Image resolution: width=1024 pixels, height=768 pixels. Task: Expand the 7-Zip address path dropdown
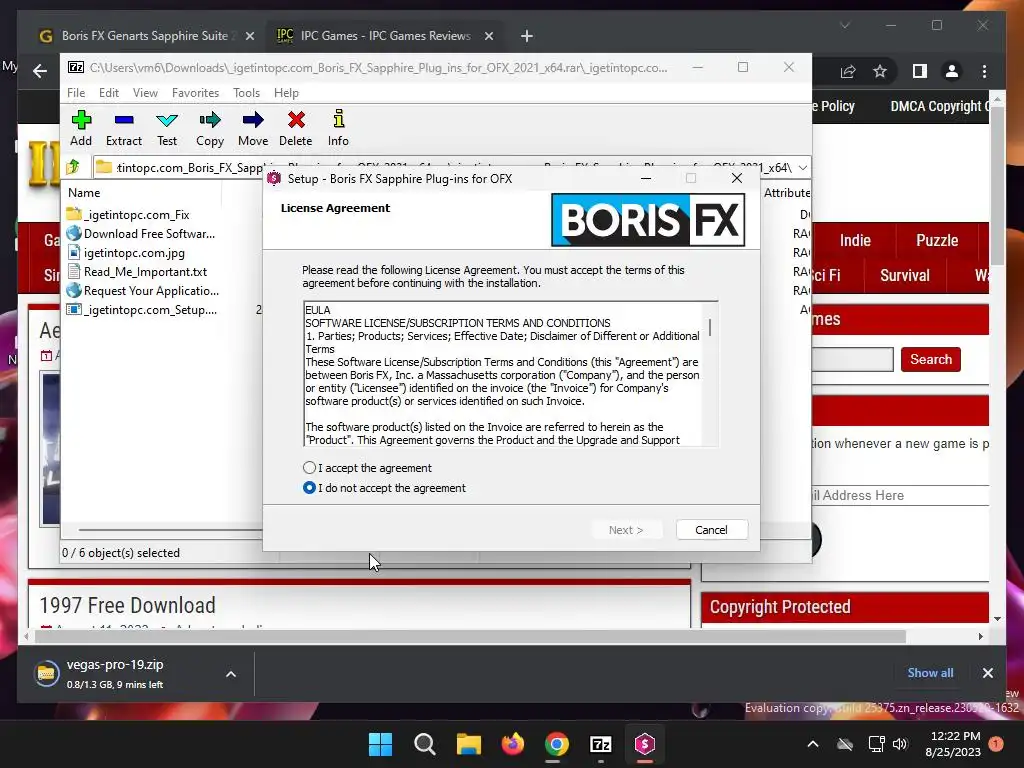[803, 168]
